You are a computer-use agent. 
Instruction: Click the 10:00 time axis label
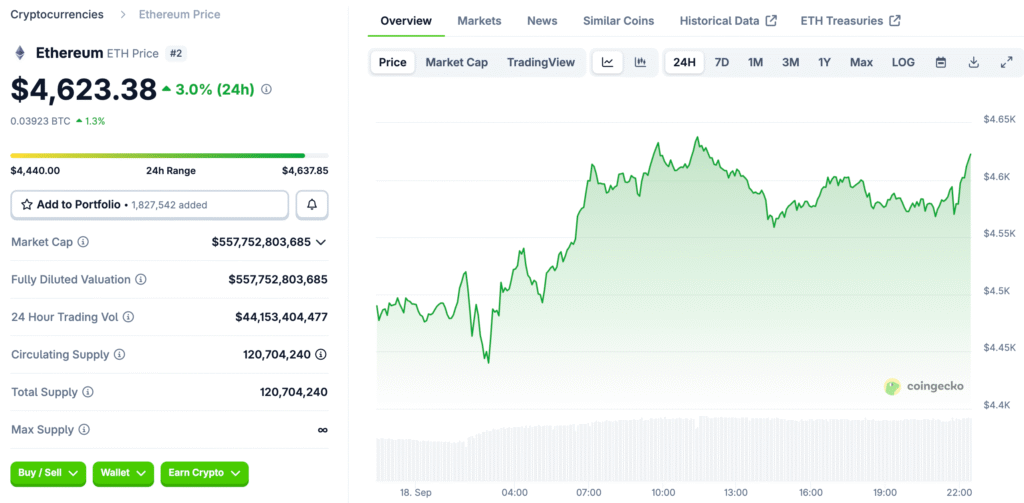664,492
